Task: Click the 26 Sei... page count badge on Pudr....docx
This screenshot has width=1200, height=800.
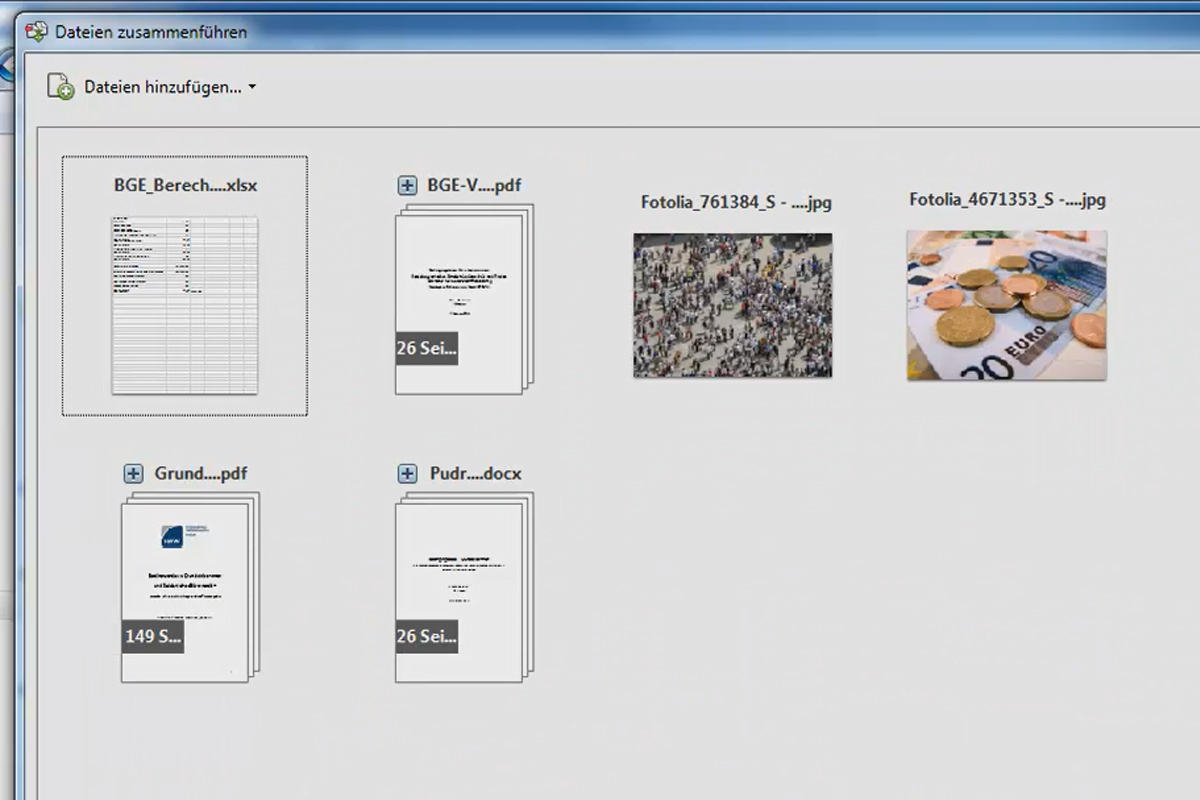Action: (426, 636)
